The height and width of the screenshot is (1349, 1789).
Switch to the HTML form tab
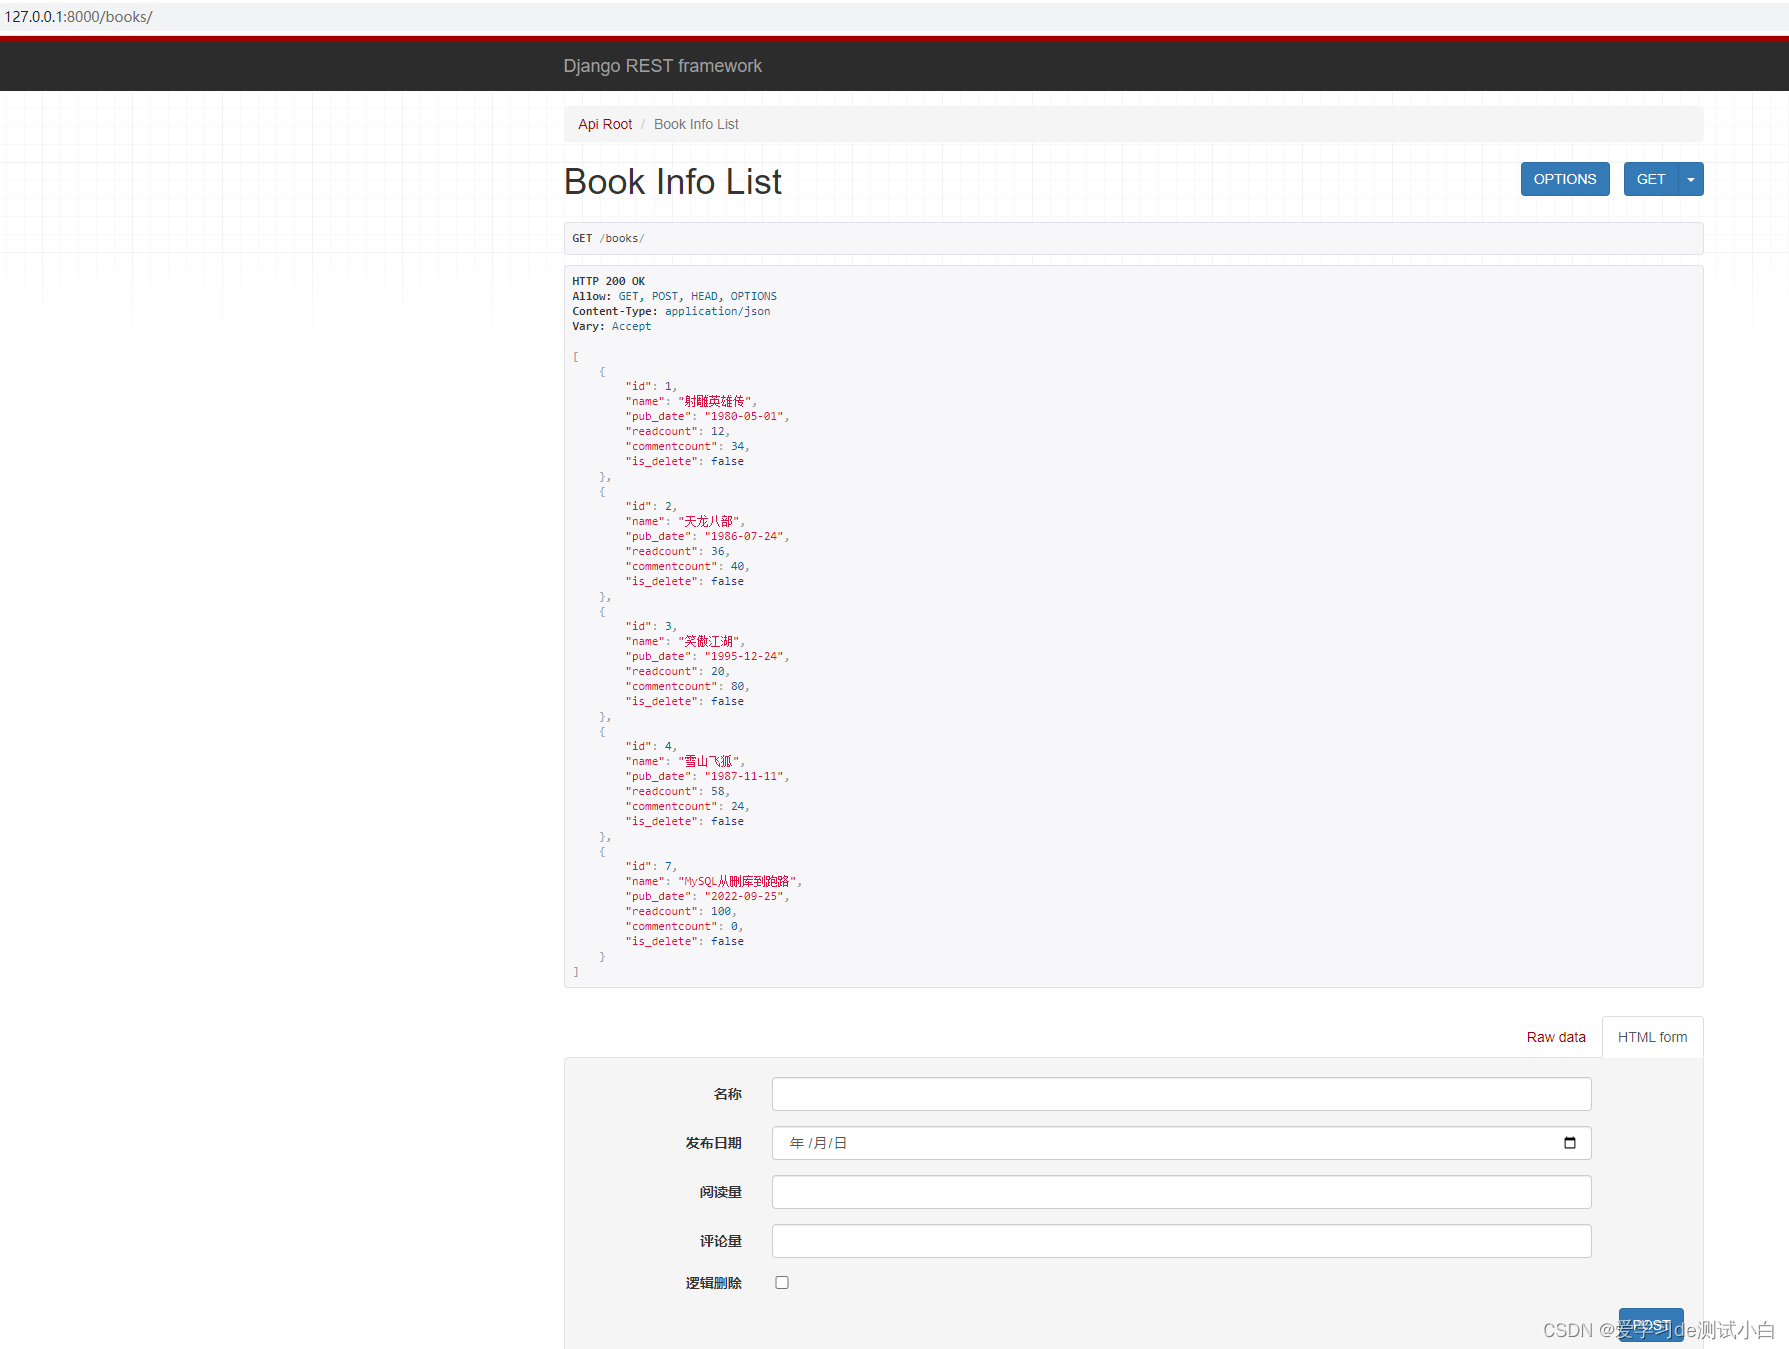tap(1652, 1037)
